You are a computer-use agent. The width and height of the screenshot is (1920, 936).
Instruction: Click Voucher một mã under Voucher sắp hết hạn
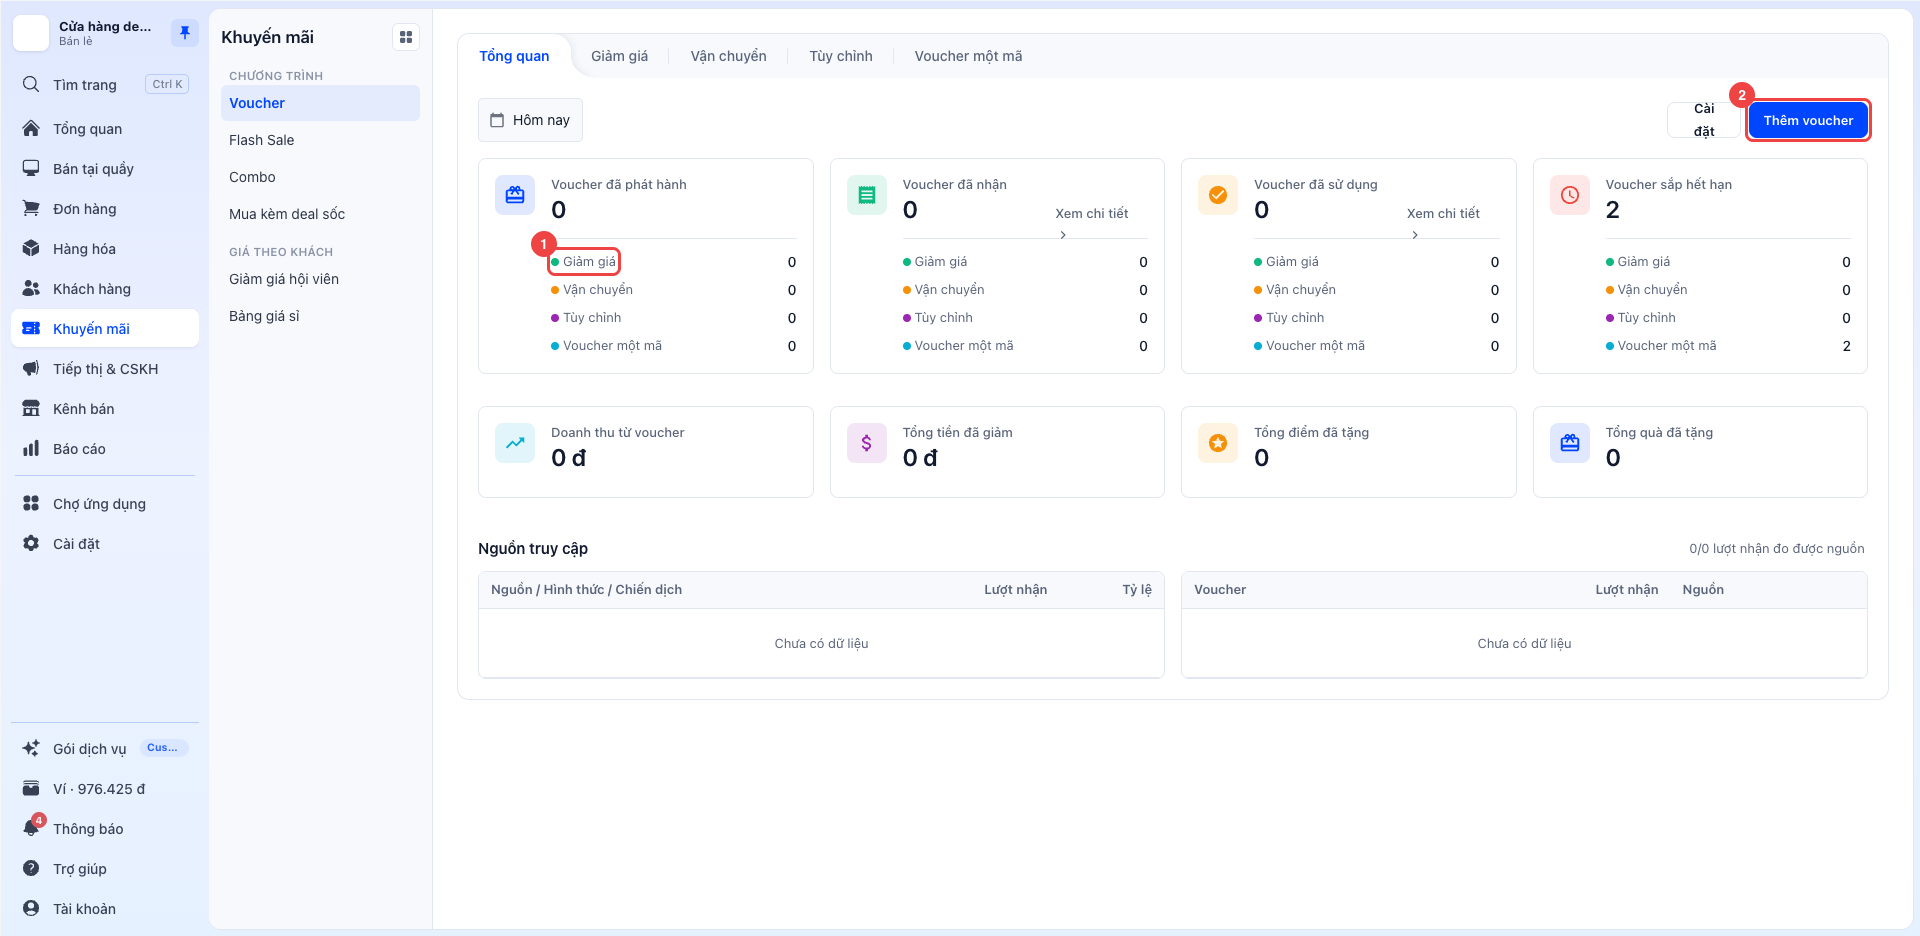click(1667, 346)
